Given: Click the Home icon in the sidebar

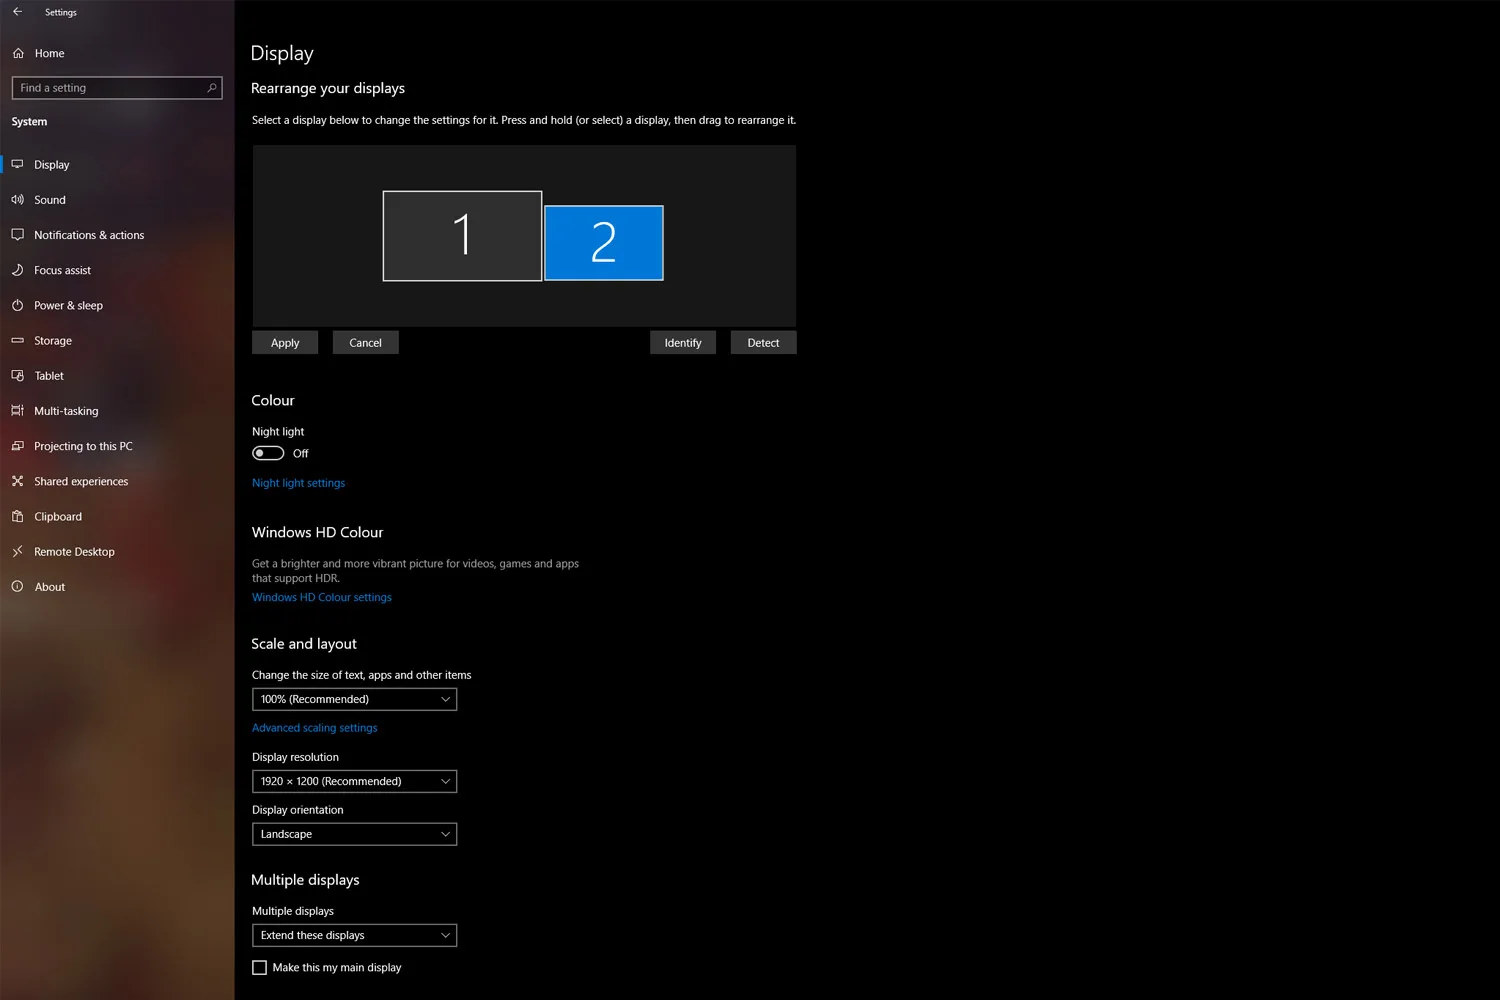Looking at the screenshot, I should pyautogui.click(x=18, y=53).
